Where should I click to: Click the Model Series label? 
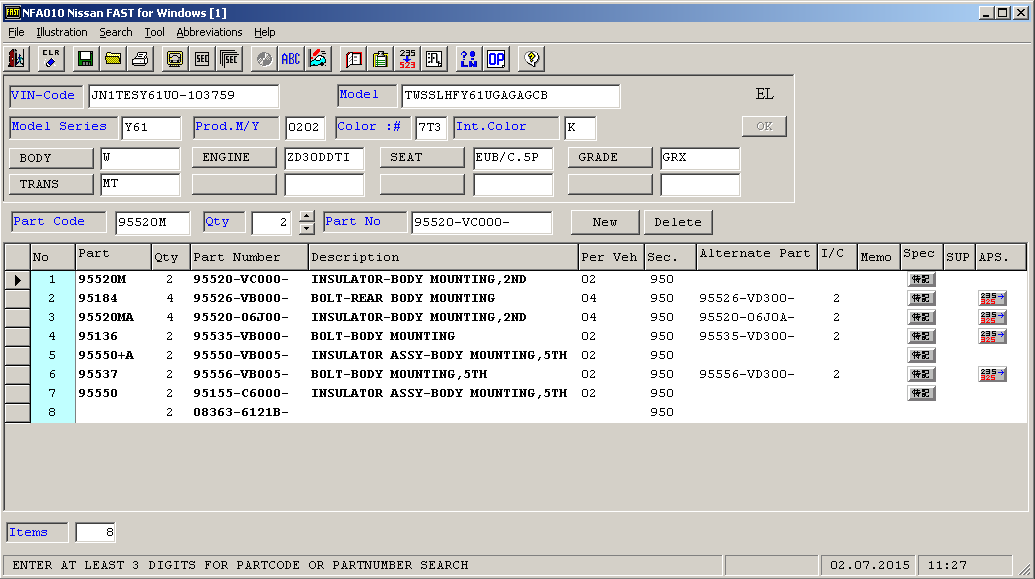point(63,127)
